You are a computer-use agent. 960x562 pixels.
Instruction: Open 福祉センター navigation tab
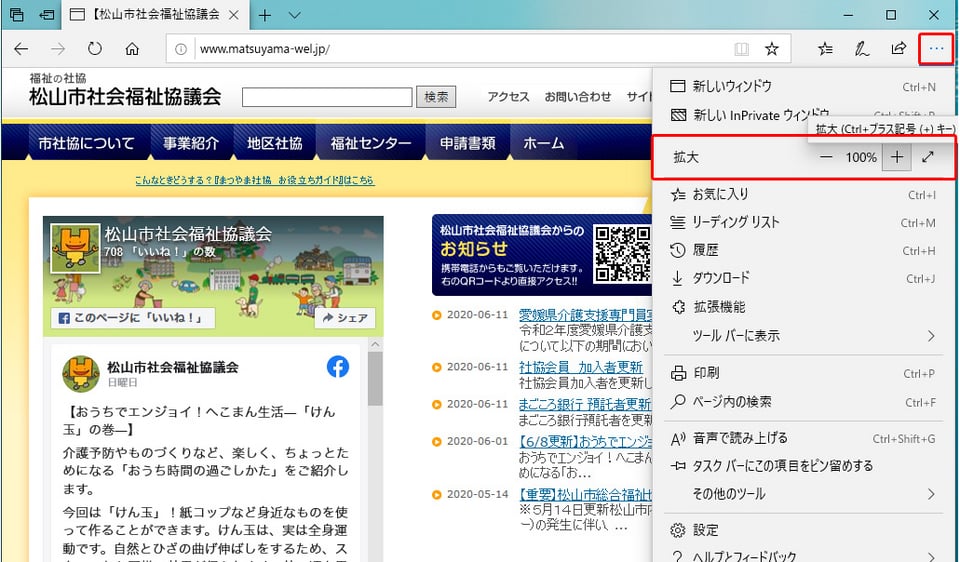click(x=370, y=143)
